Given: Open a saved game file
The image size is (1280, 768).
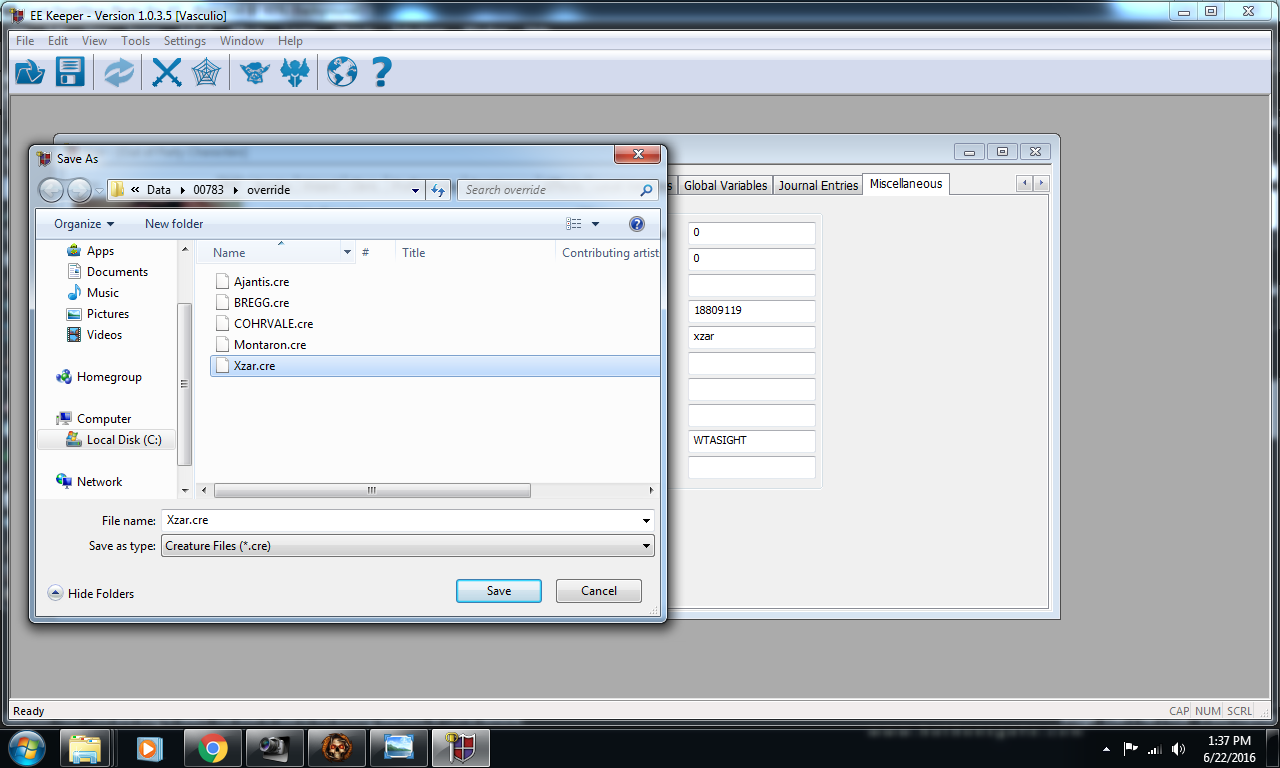Looking at the screenshot, I should tap(28, 71).
